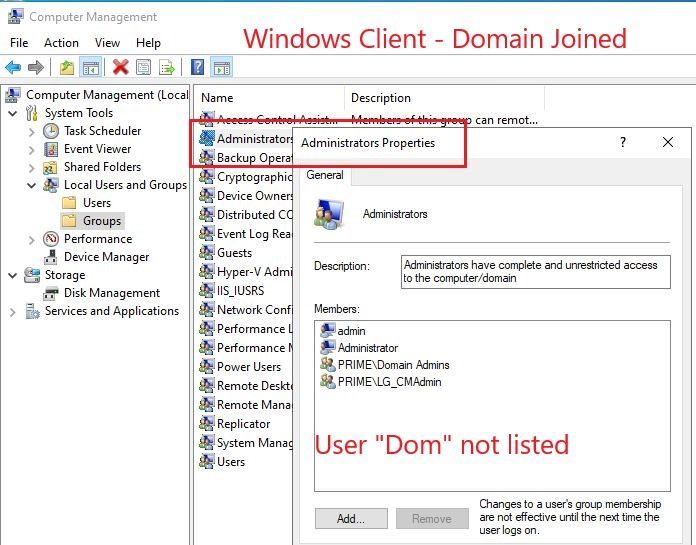696x545 pixels.
Task: Expand the Performance tree node
Action: 31,240
